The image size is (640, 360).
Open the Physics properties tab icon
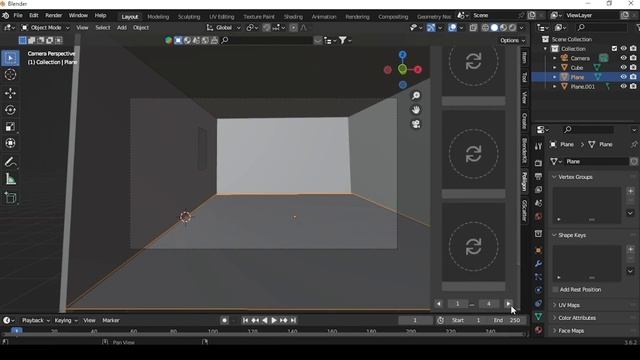(538, 290)
